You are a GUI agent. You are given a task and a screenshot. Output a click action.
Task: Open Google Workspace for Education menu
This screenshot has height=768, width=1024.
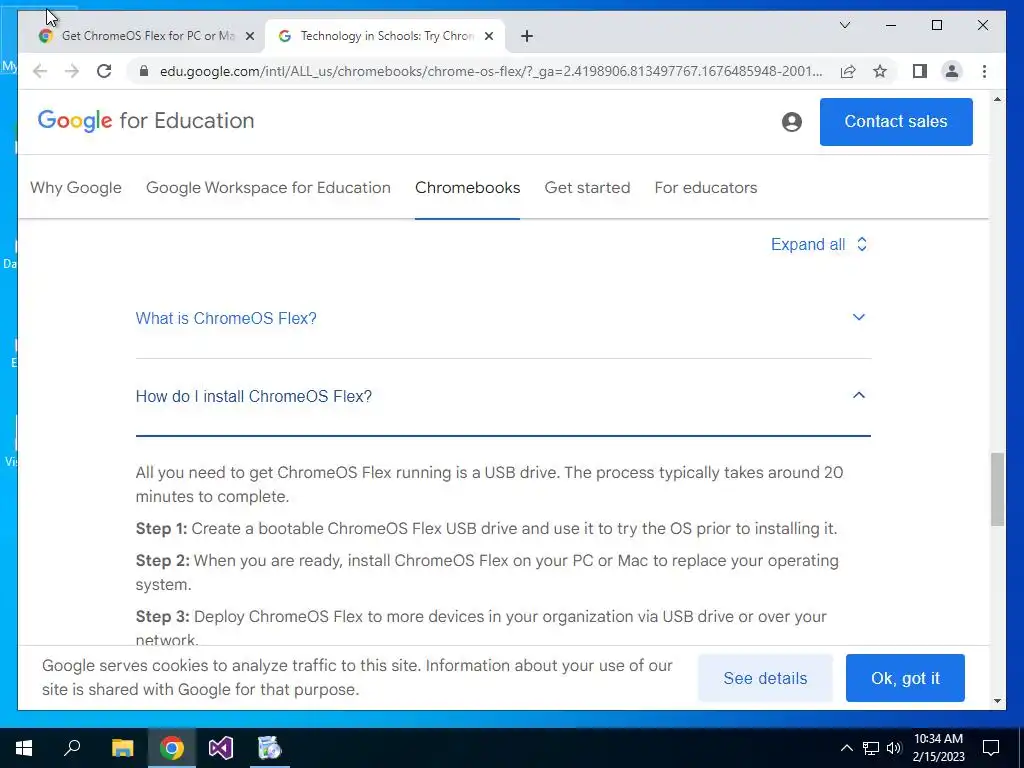pyautogui.click(x=268, y=187)
